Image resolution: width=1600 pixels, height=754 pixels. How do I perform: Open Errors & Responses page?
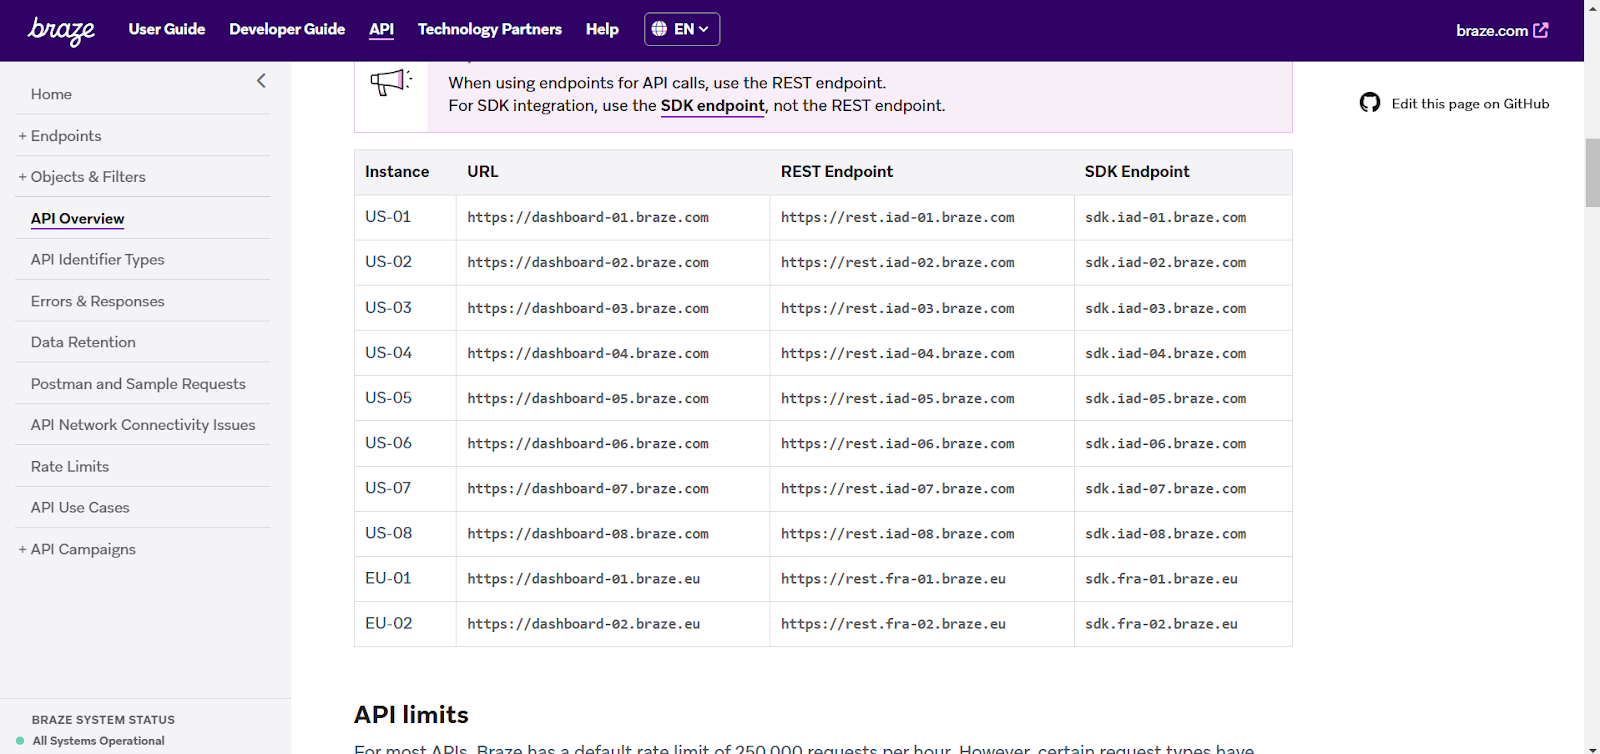(97, 301)
